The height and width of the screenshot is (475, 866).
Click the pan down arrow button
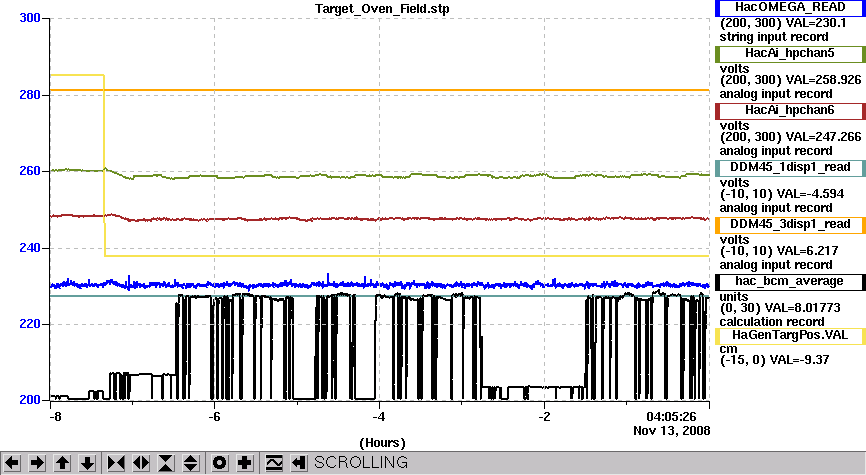click(x=88, y=462)
